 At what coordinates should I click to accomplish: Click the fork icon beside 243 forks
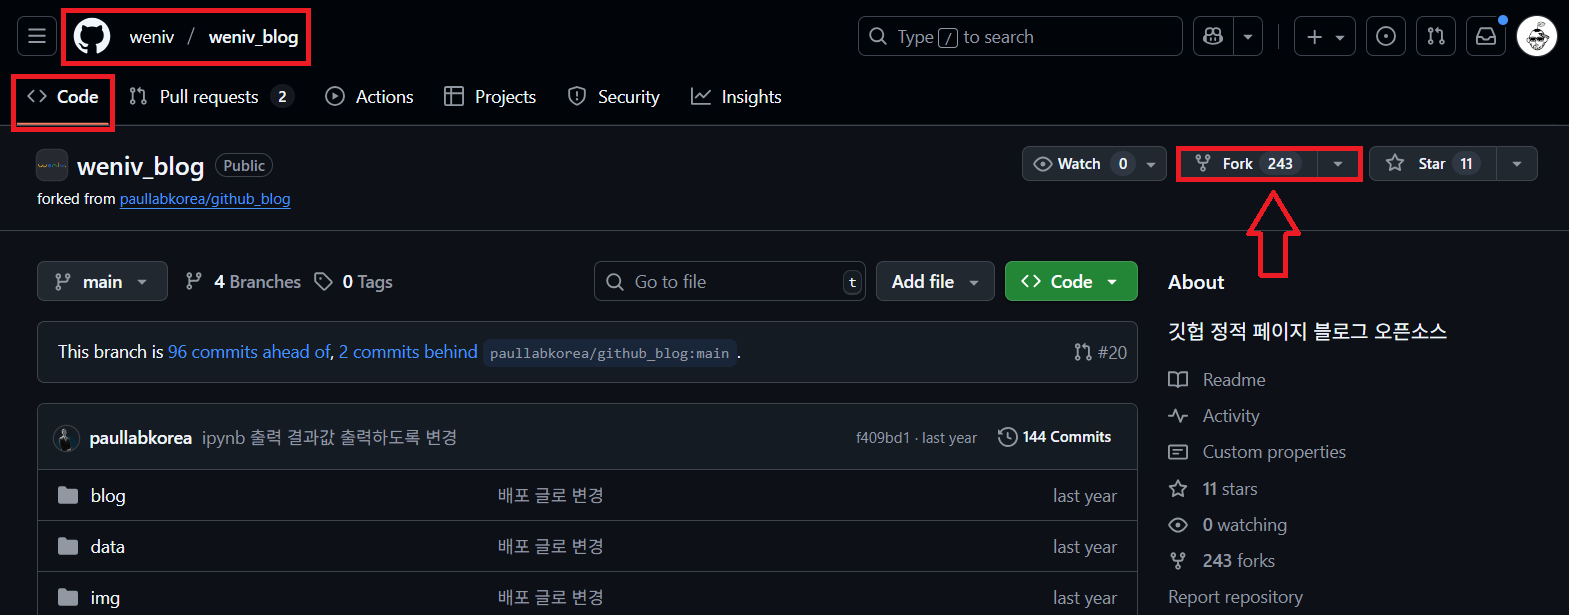tap(1178, 561)
